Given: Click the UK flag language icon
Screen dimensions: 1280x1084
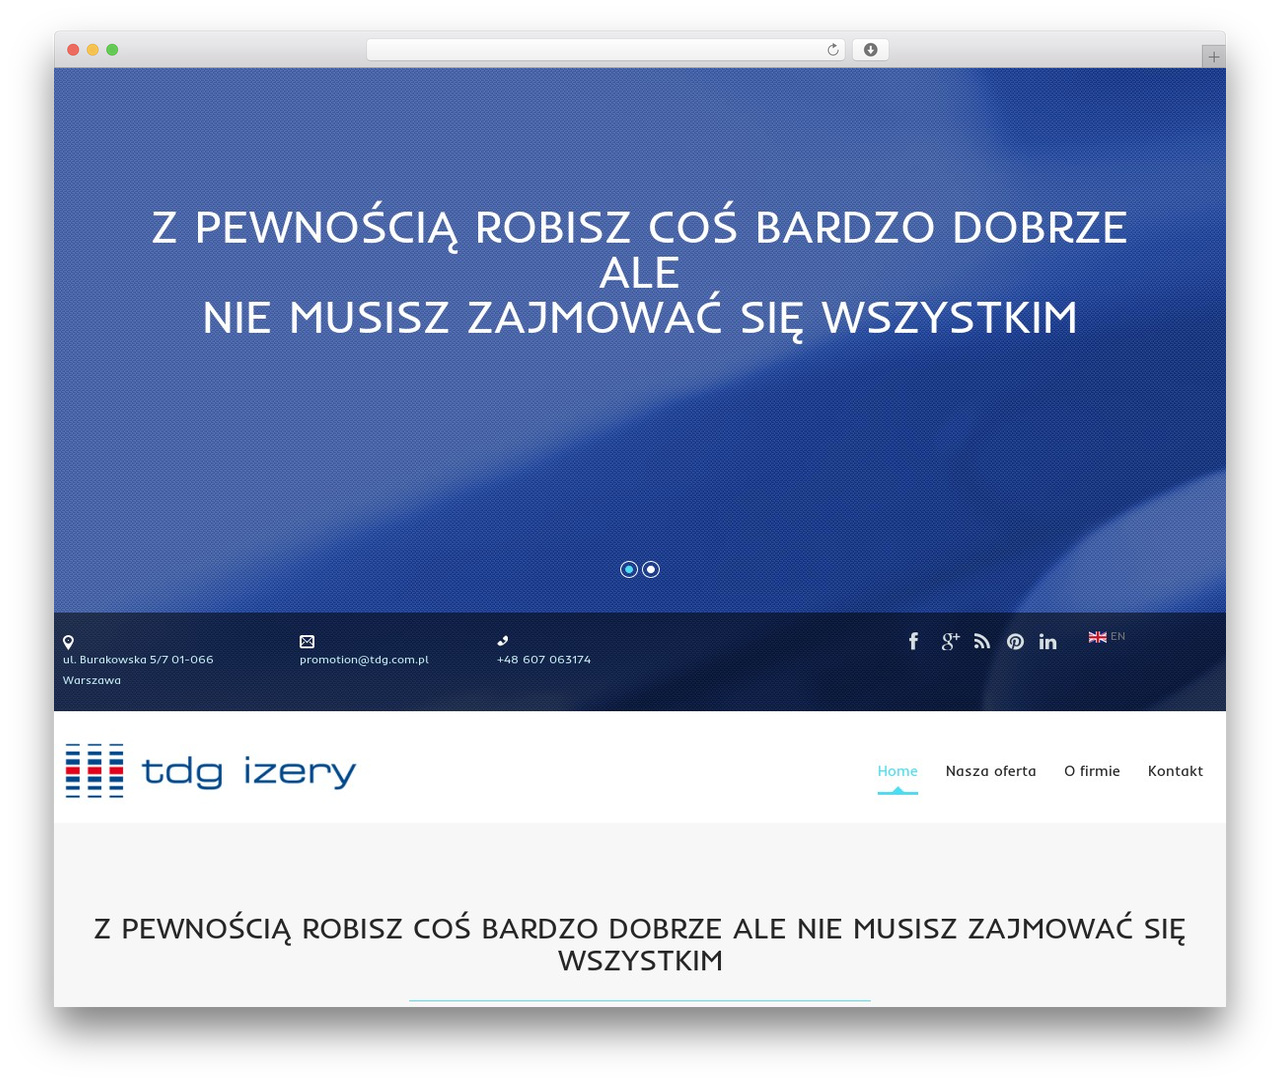Looking at the screenshot, I should pyautogui.click(x=1097, y=637).
